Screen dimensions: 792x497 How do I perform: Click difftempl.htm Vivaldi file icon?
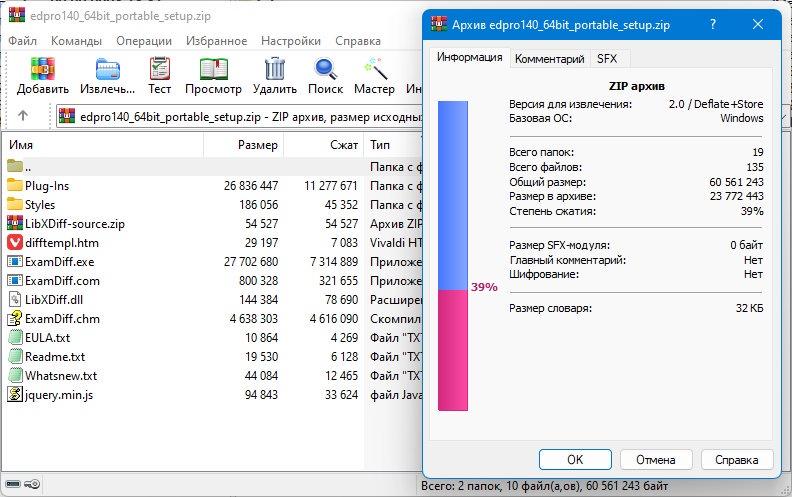click(15, 242)
